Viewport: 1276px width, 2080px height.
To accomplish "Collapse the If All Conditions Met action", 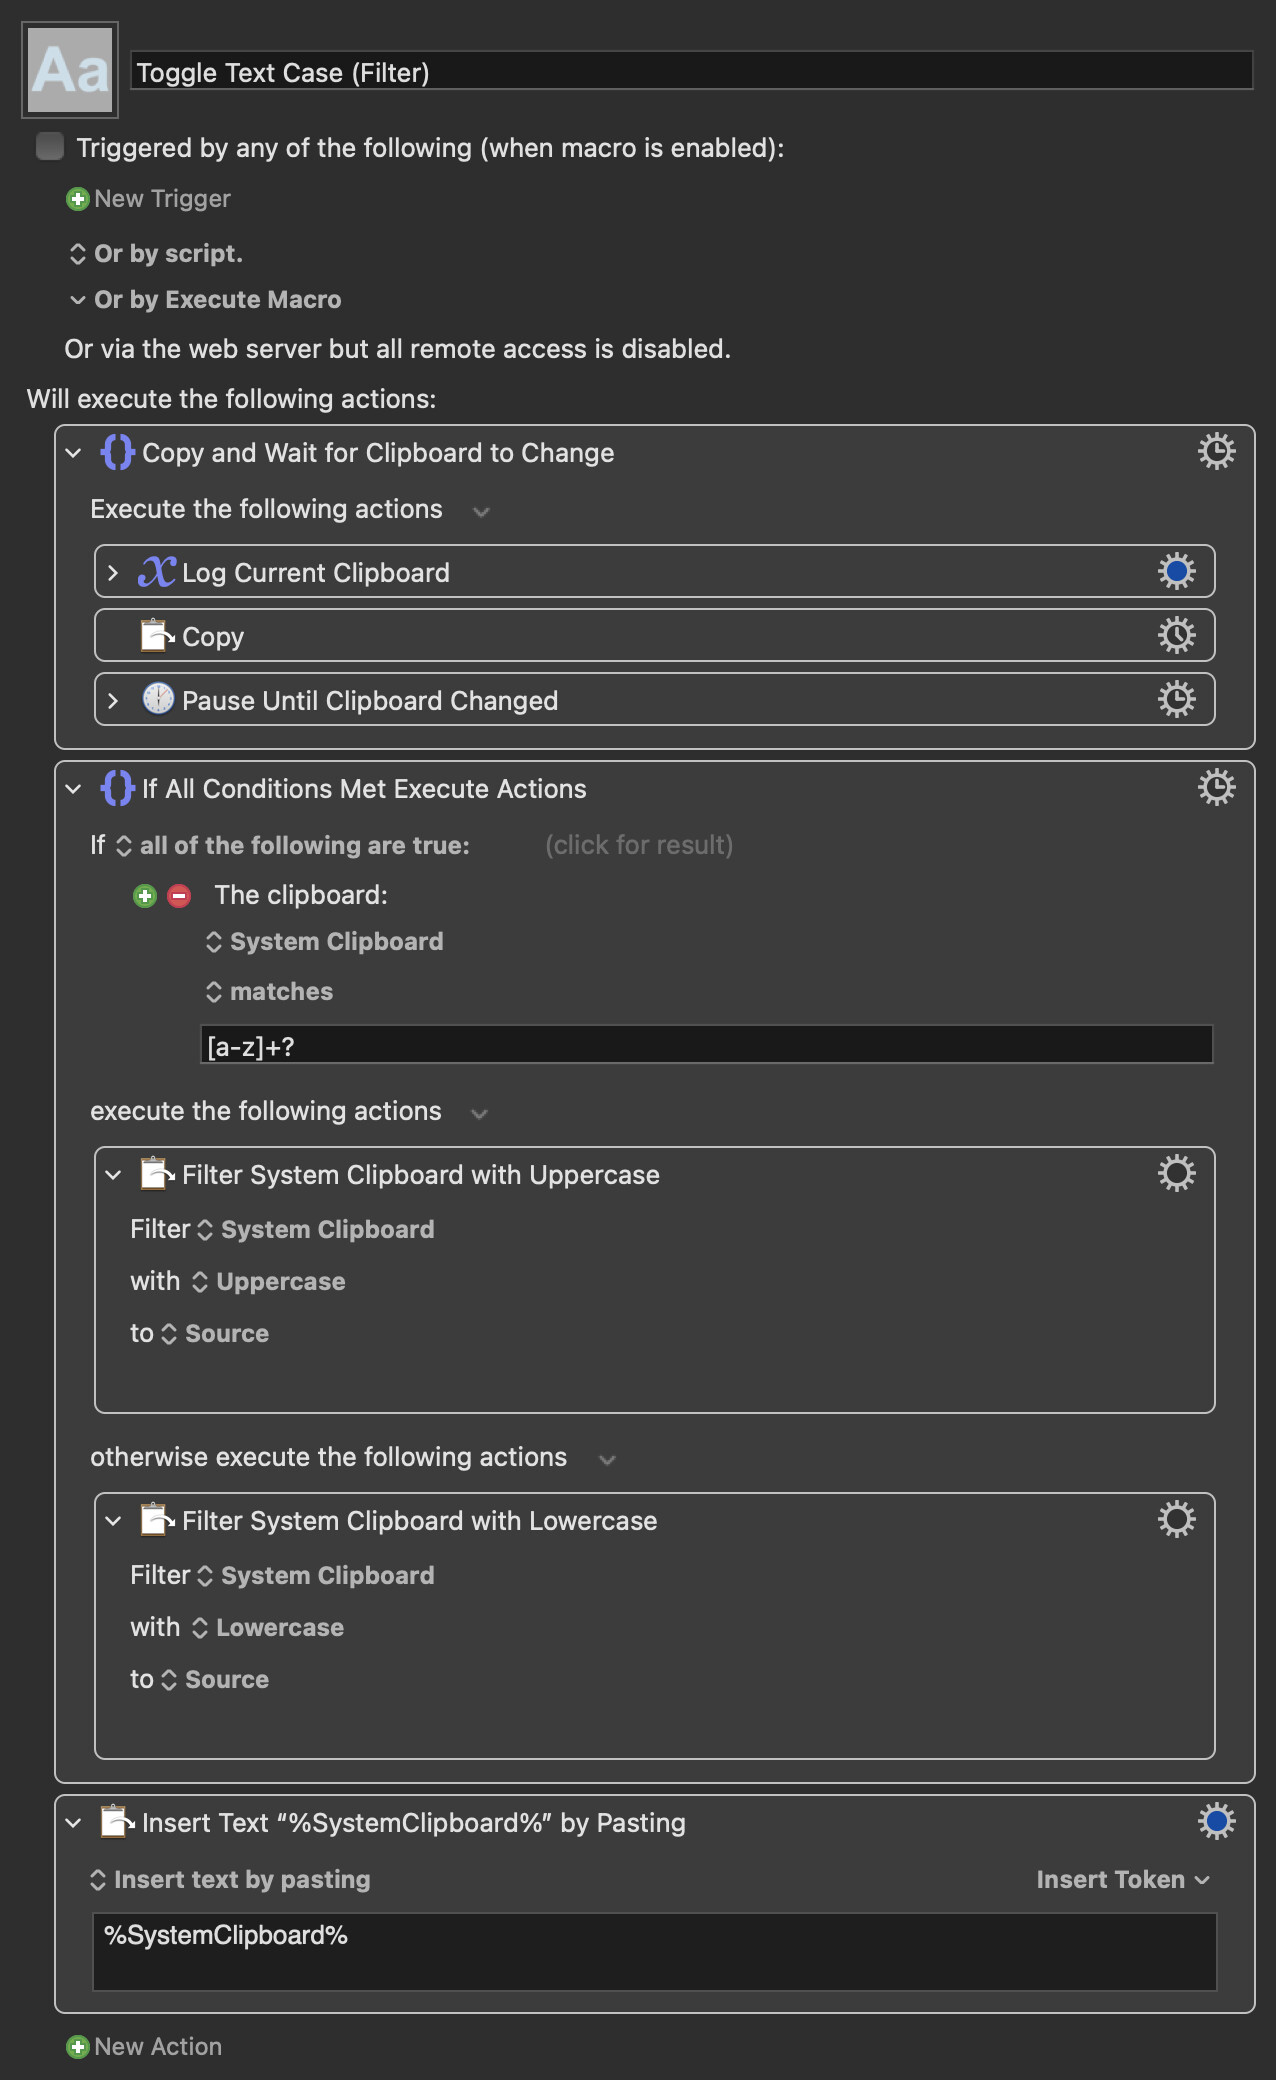I will pyautogui.click(x=73, y=789).
